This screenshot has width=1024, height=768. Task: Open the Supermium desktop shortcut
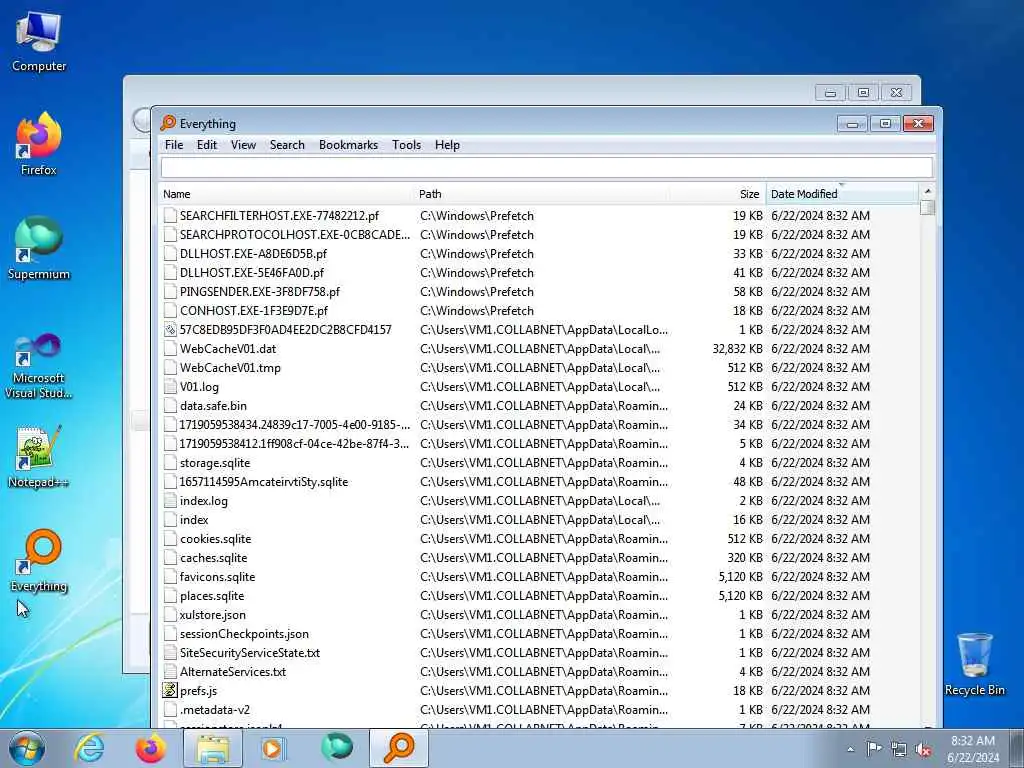(x=39, y=248)
